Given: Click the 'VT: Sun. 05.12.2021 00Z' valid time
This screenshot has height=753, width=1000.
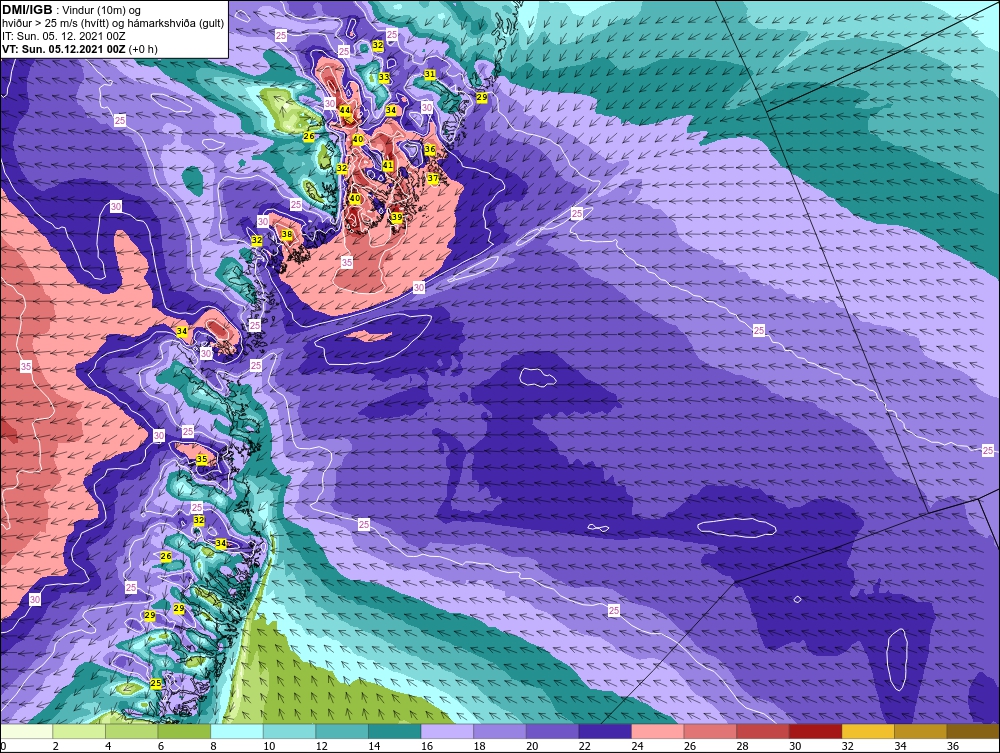Looking at the screenshot, I should [64, 49].
